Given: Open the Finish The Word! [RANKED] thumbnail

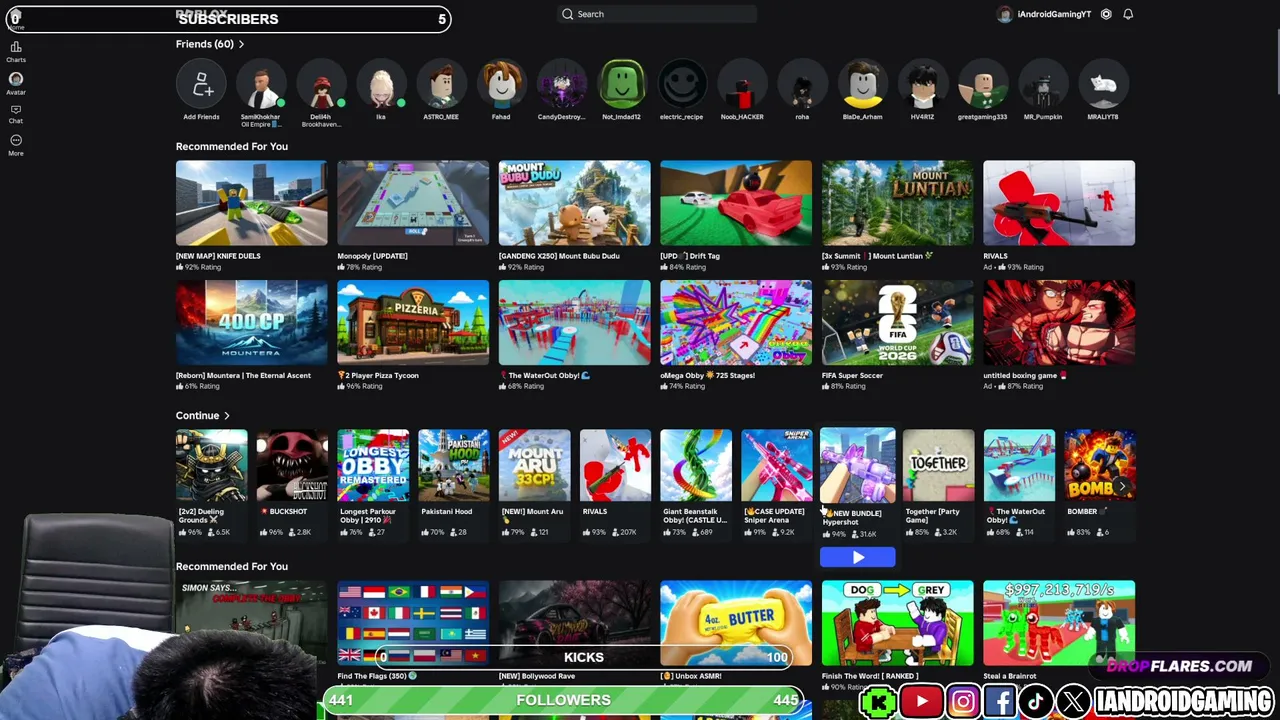Looking at the screenshot, I should (x=897, y=623).
